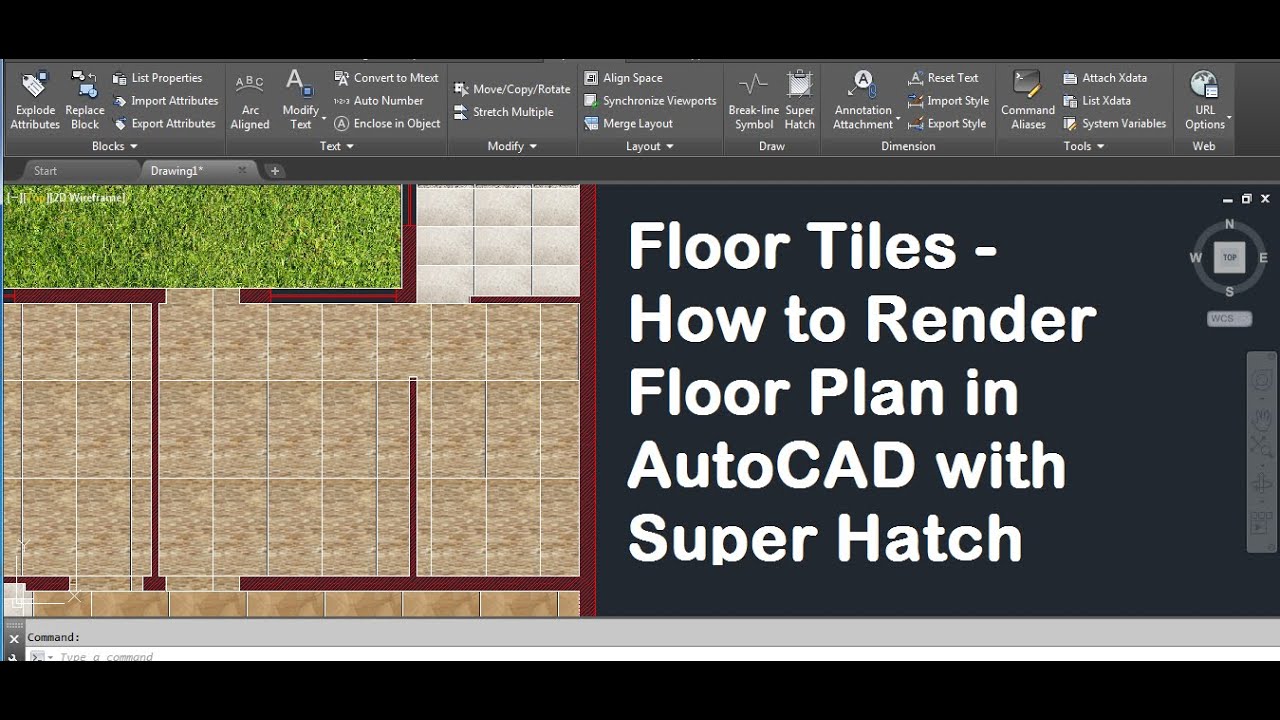Expand the Blocks panel dropdown
The height and width of the screenshot is (720, 1280).
click(x=114, y=146)
